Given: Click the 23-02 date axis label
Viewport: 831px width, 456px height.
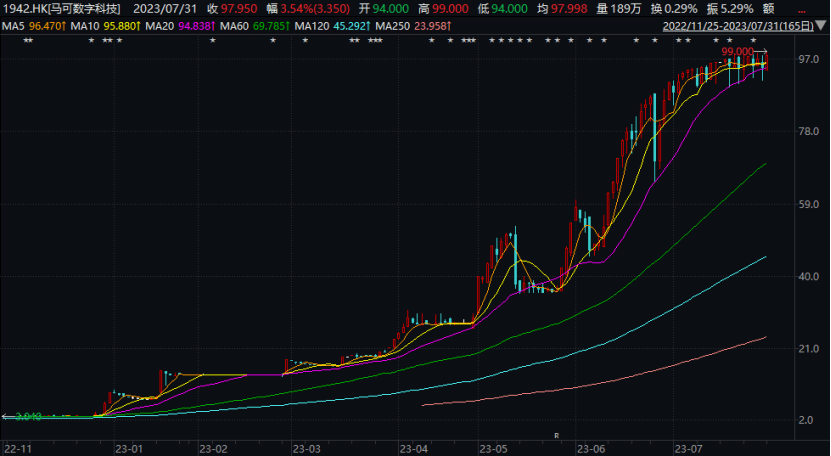Looking at the screenshot, I should 213,449.
